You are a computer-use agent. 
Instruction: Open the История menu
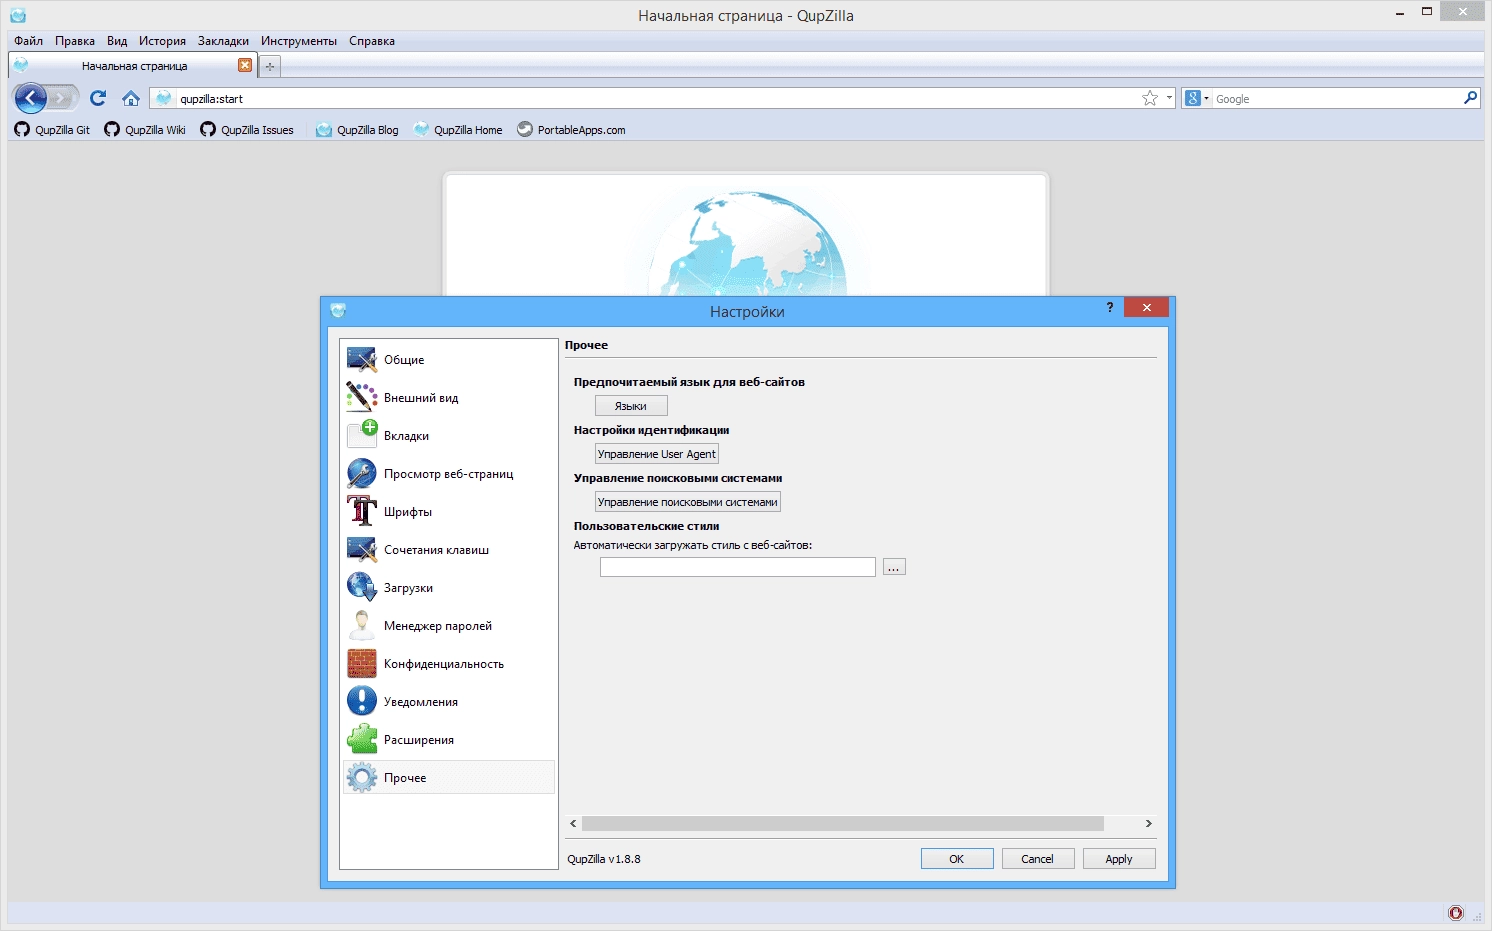[162, 41]
